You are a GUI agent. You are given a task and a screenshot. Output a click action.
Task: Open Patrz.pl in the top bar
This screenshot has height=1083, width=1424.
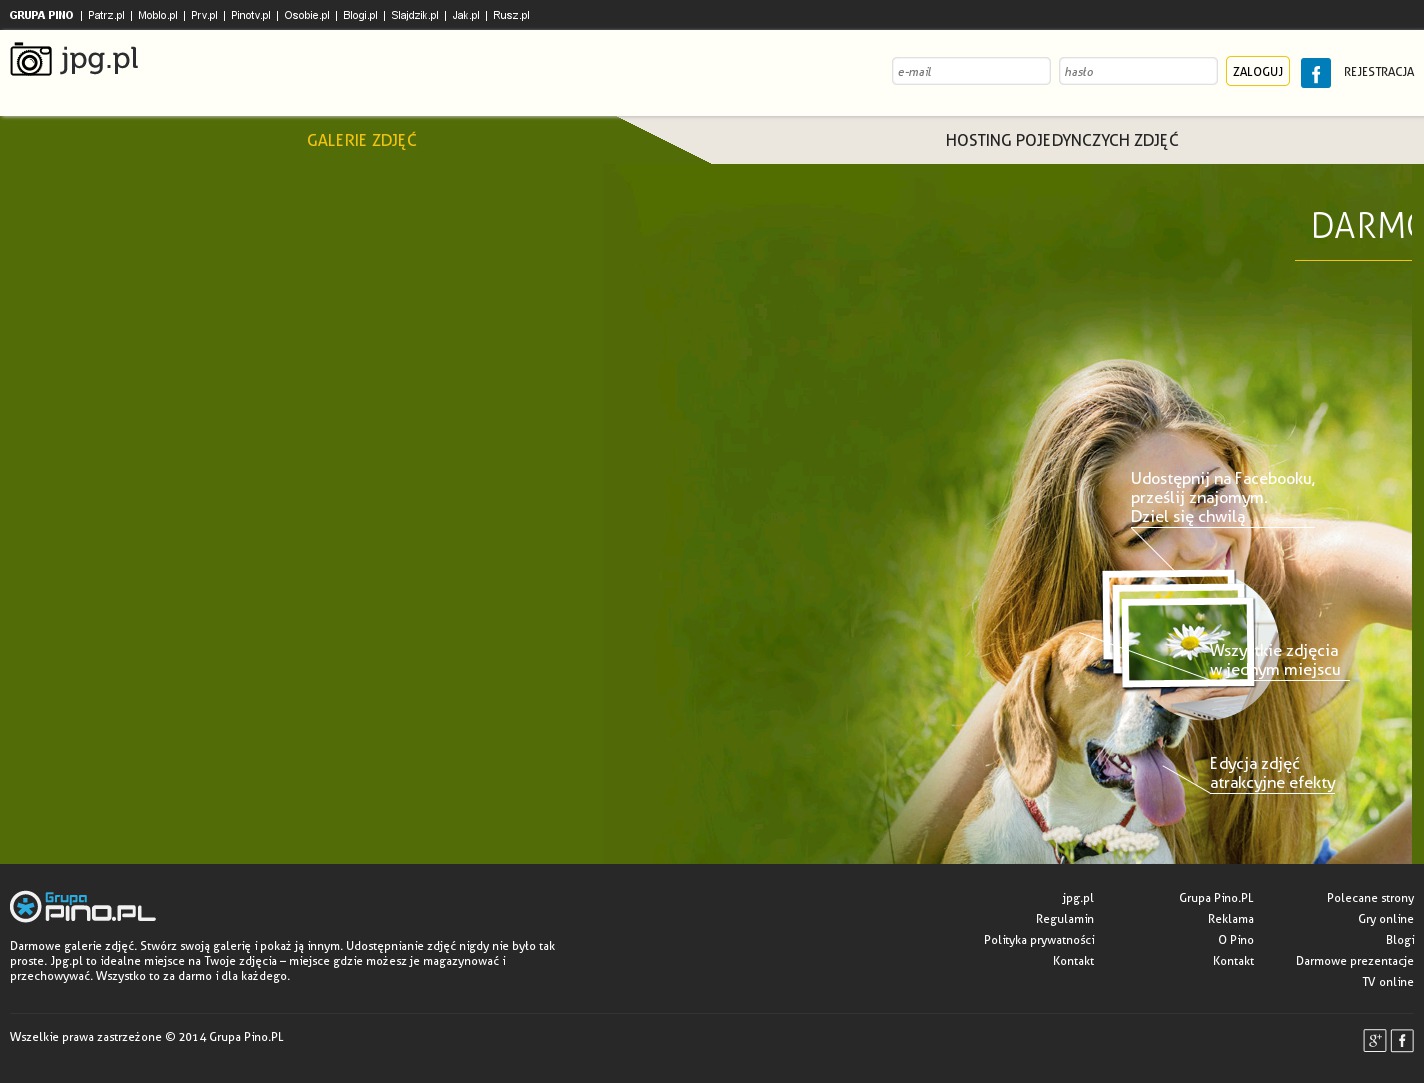(106, 15)
